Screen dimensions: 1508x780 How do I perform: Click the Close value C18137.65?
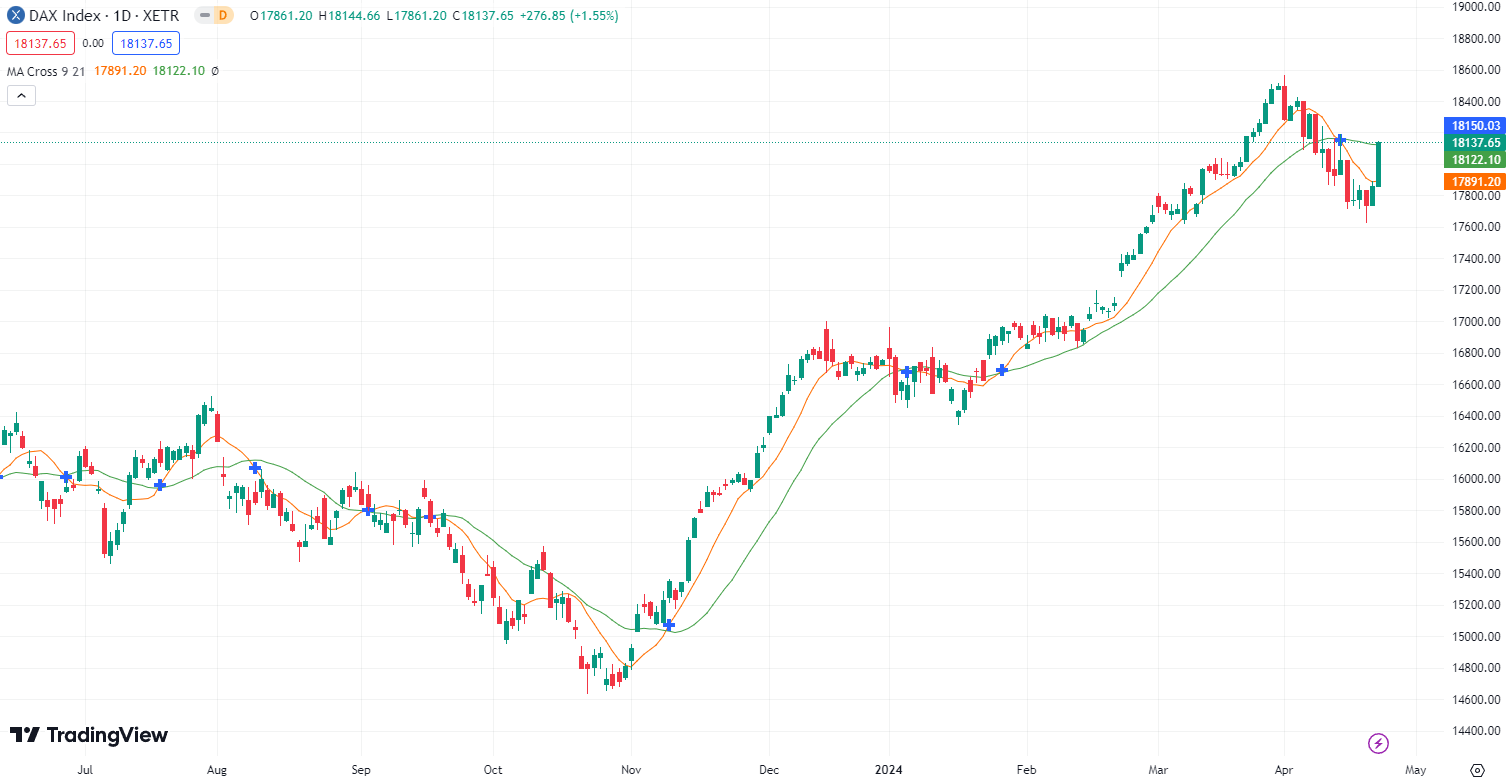(x=482, y=16)
